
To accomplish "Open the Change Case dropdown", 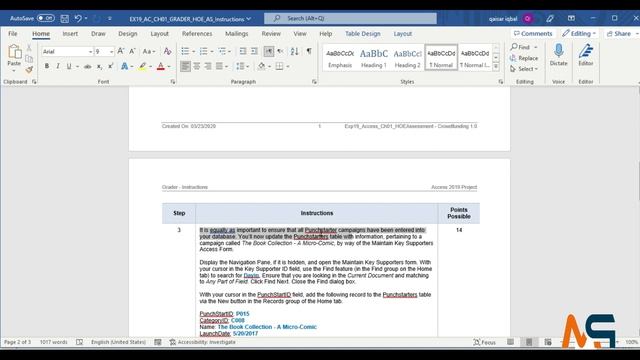I will (x=149, y=51).
